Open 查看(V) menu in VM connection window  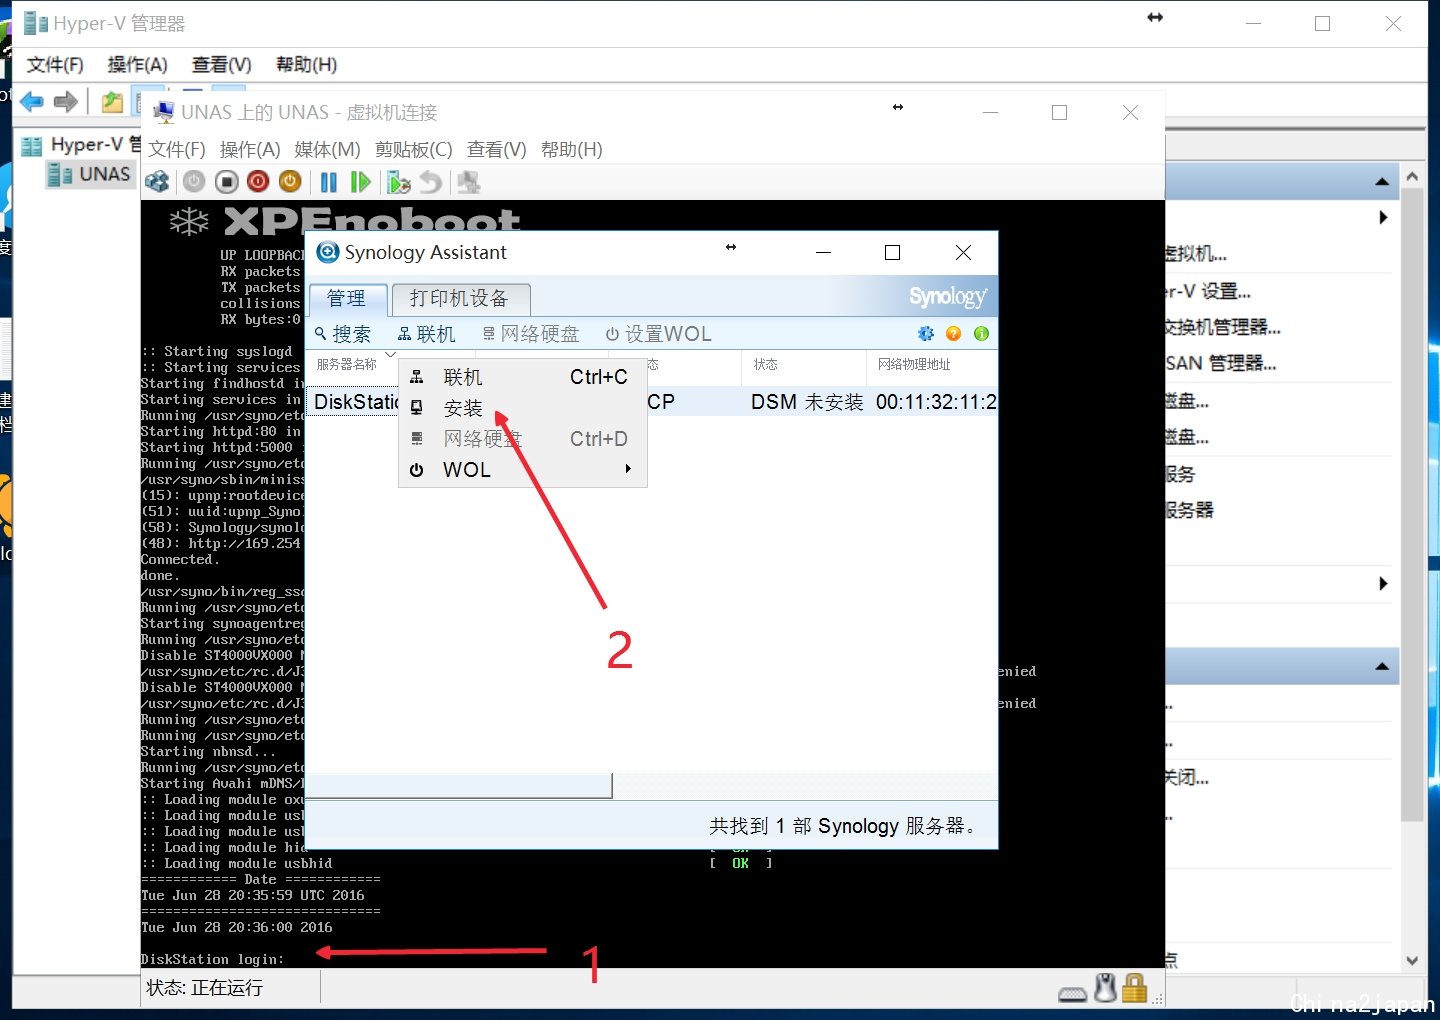point(497,149)
